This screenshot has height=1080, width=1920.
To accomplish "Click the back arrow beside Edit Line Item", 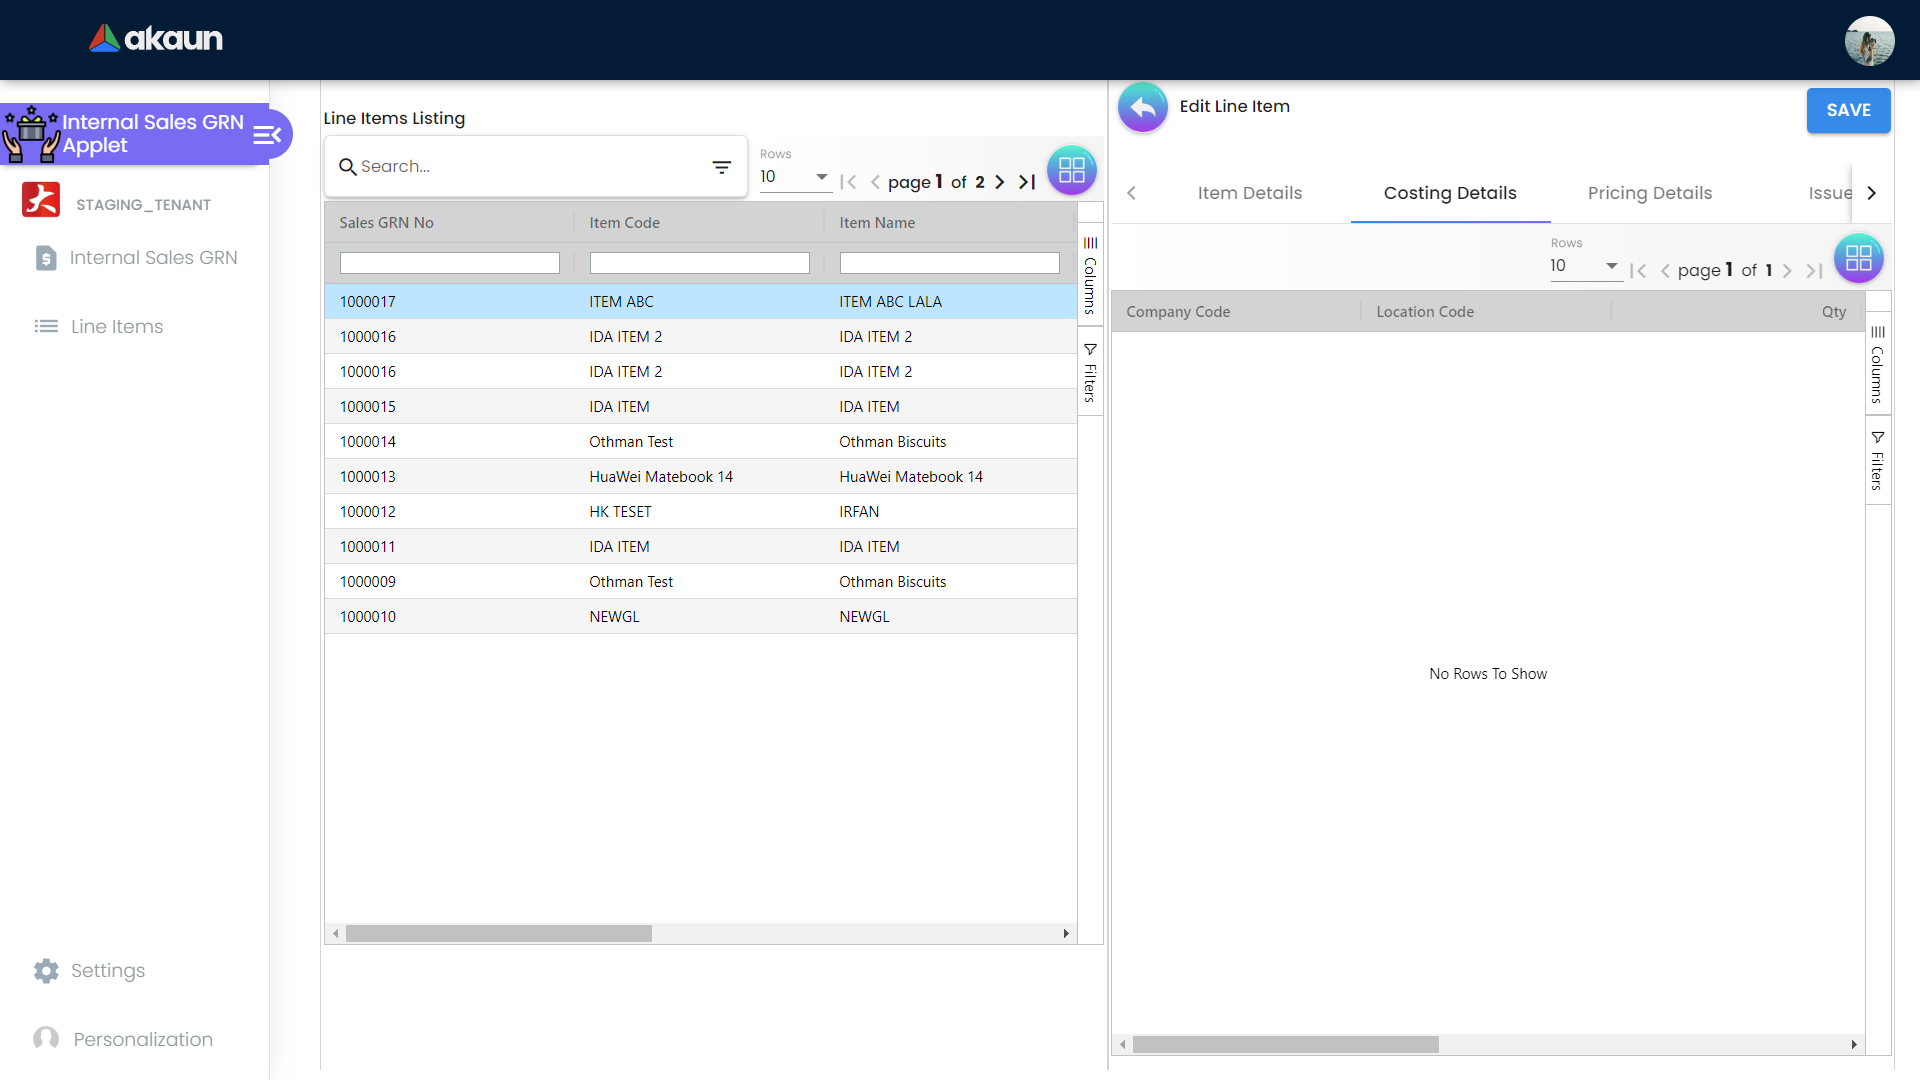I will (x=1142, y=107).
